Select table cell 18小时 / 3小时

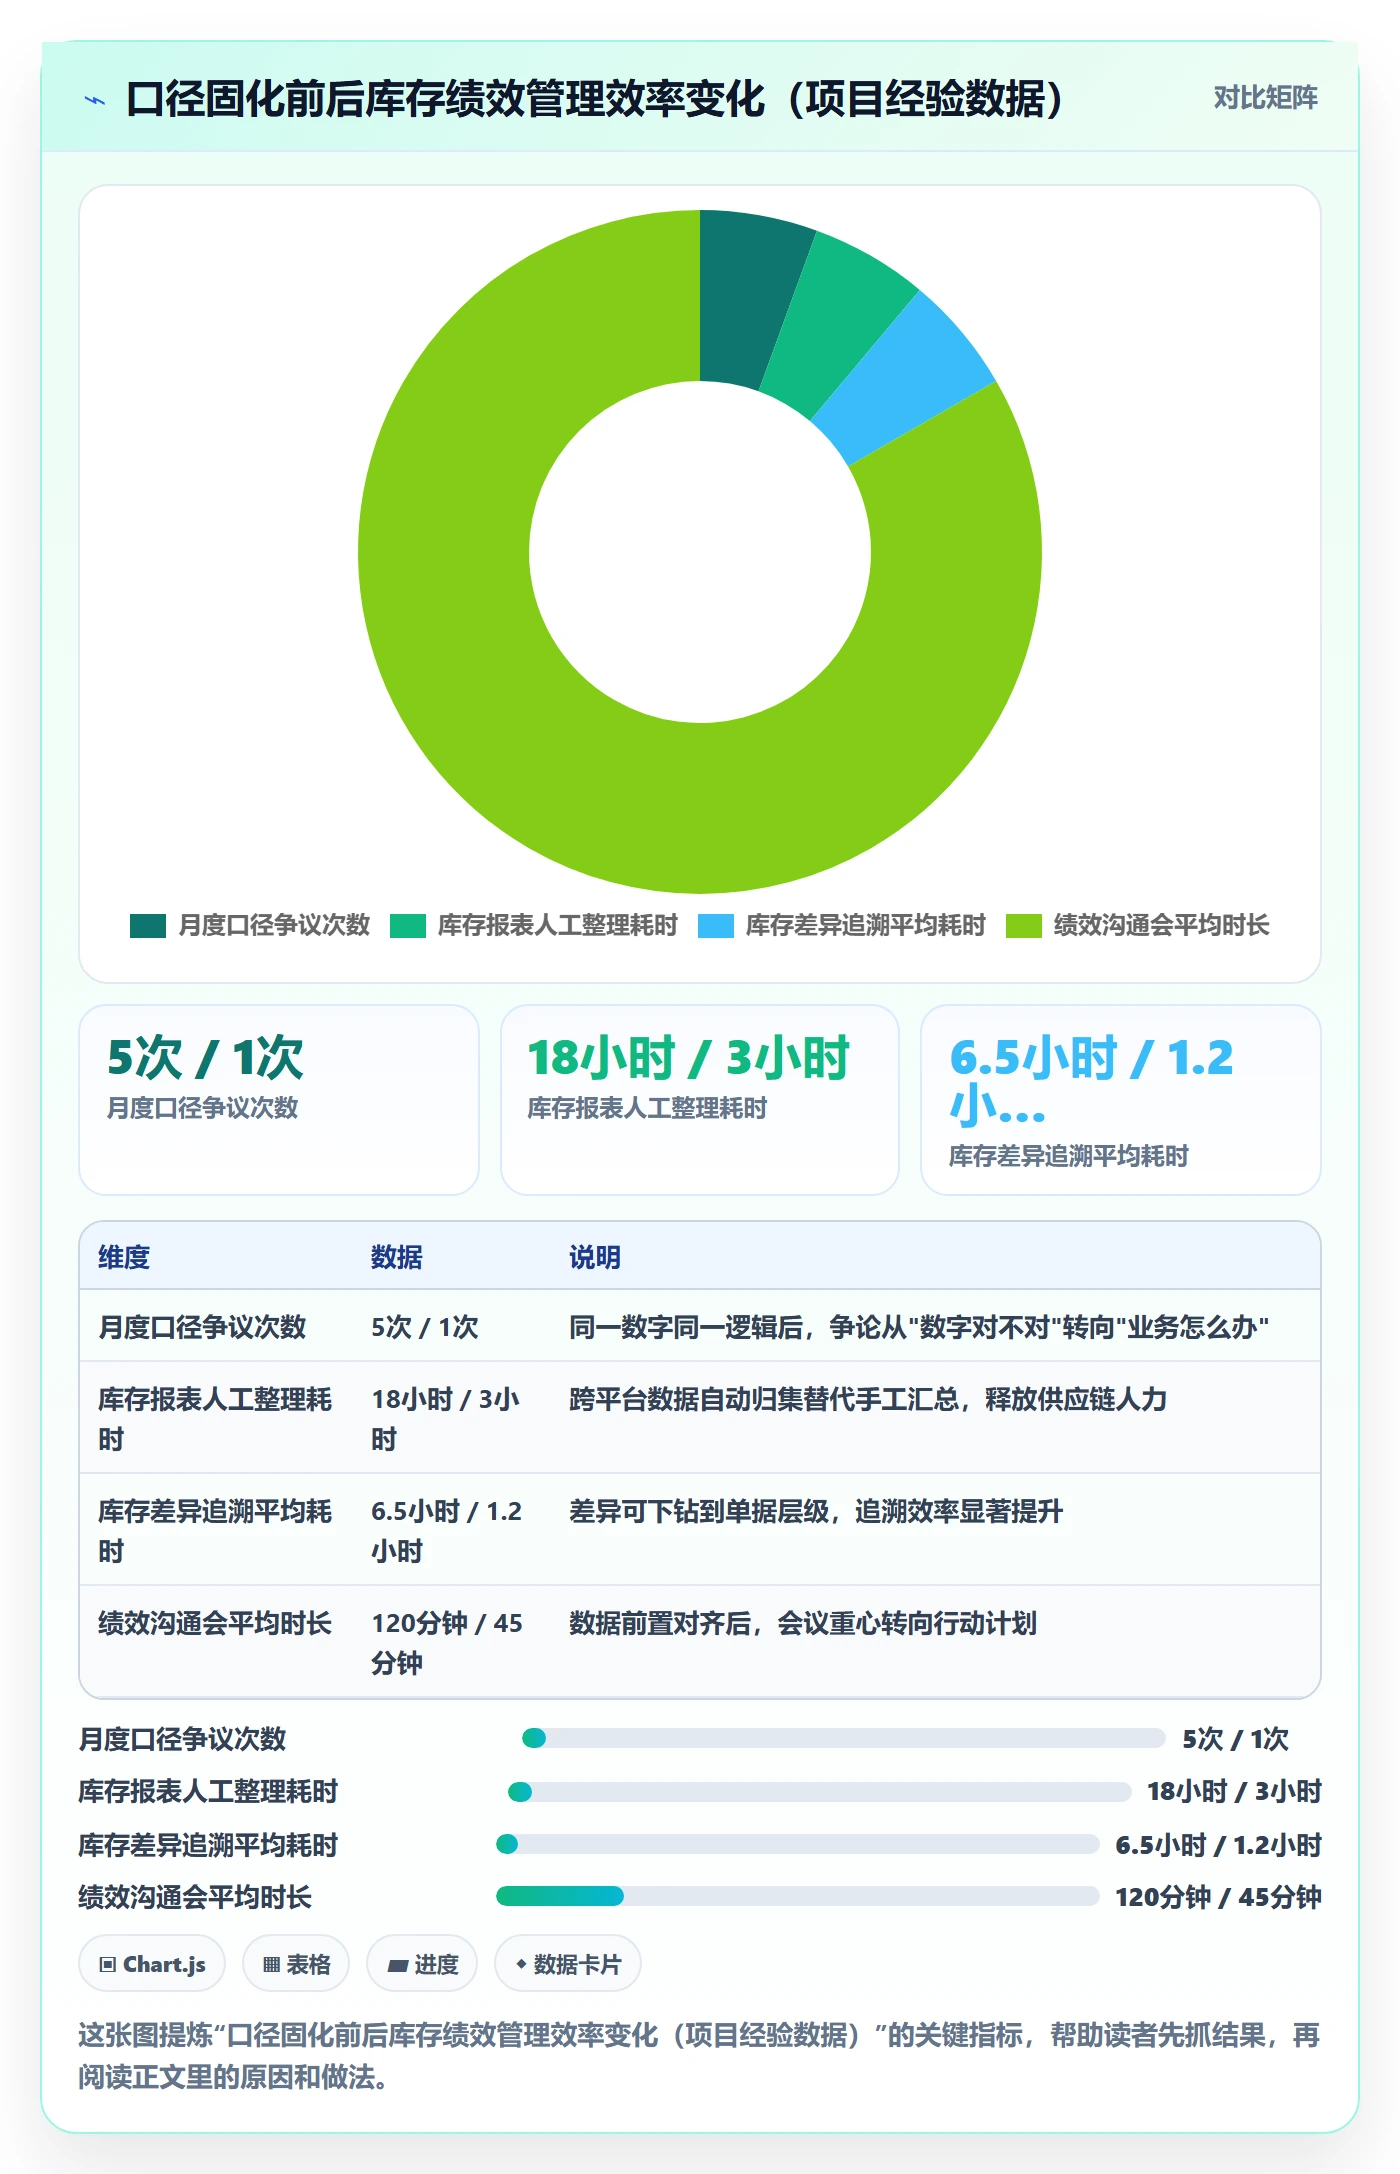click(x=446, y=1419)
